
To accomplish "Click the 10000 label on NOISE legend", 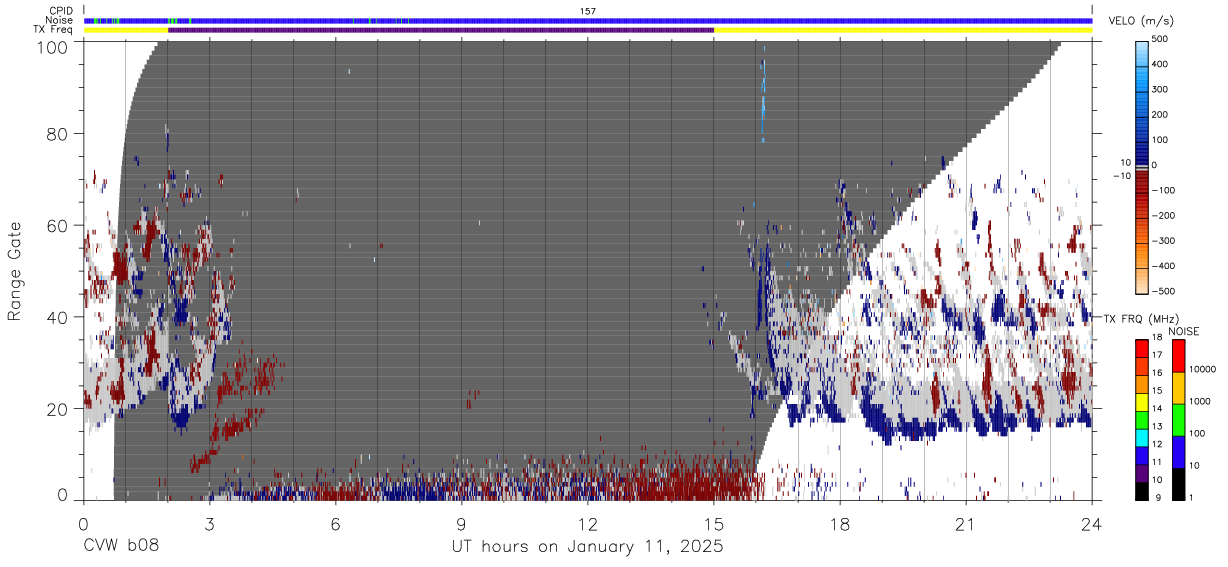I will (x=1203, y=369).
